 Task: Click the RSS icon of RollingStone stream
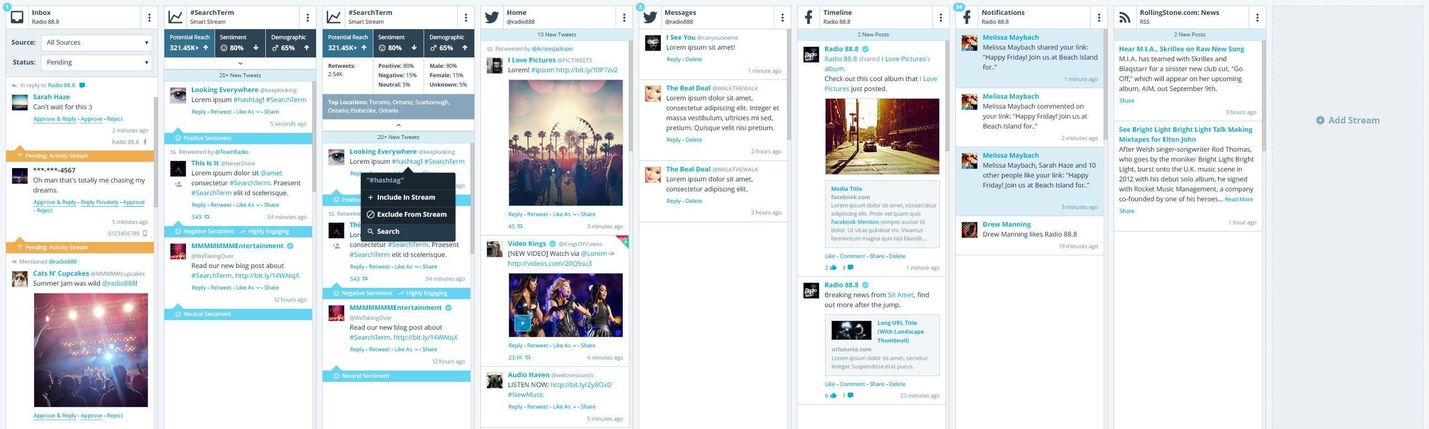click(1125, 17)
